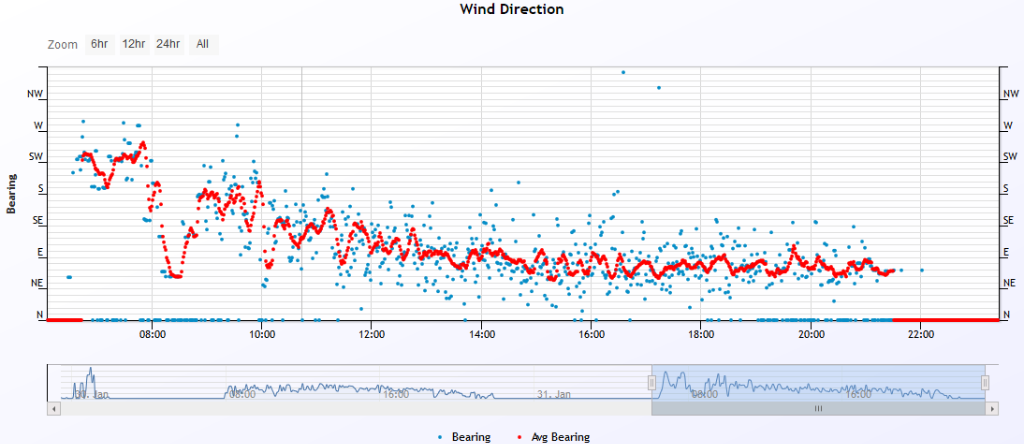1024x444 pixels.
Task: Click left axis S label
Action: pyautogui.click(x=39, y=189)
